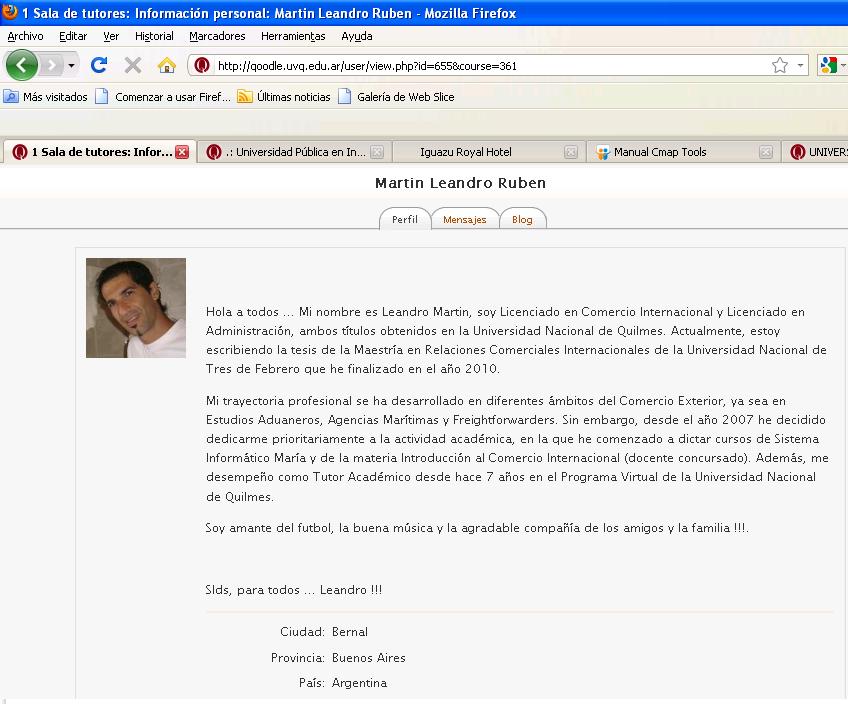This screenshot has height=704, width=848.
Task: Open the Archivo menu
Action: click(x=25, y=36)
